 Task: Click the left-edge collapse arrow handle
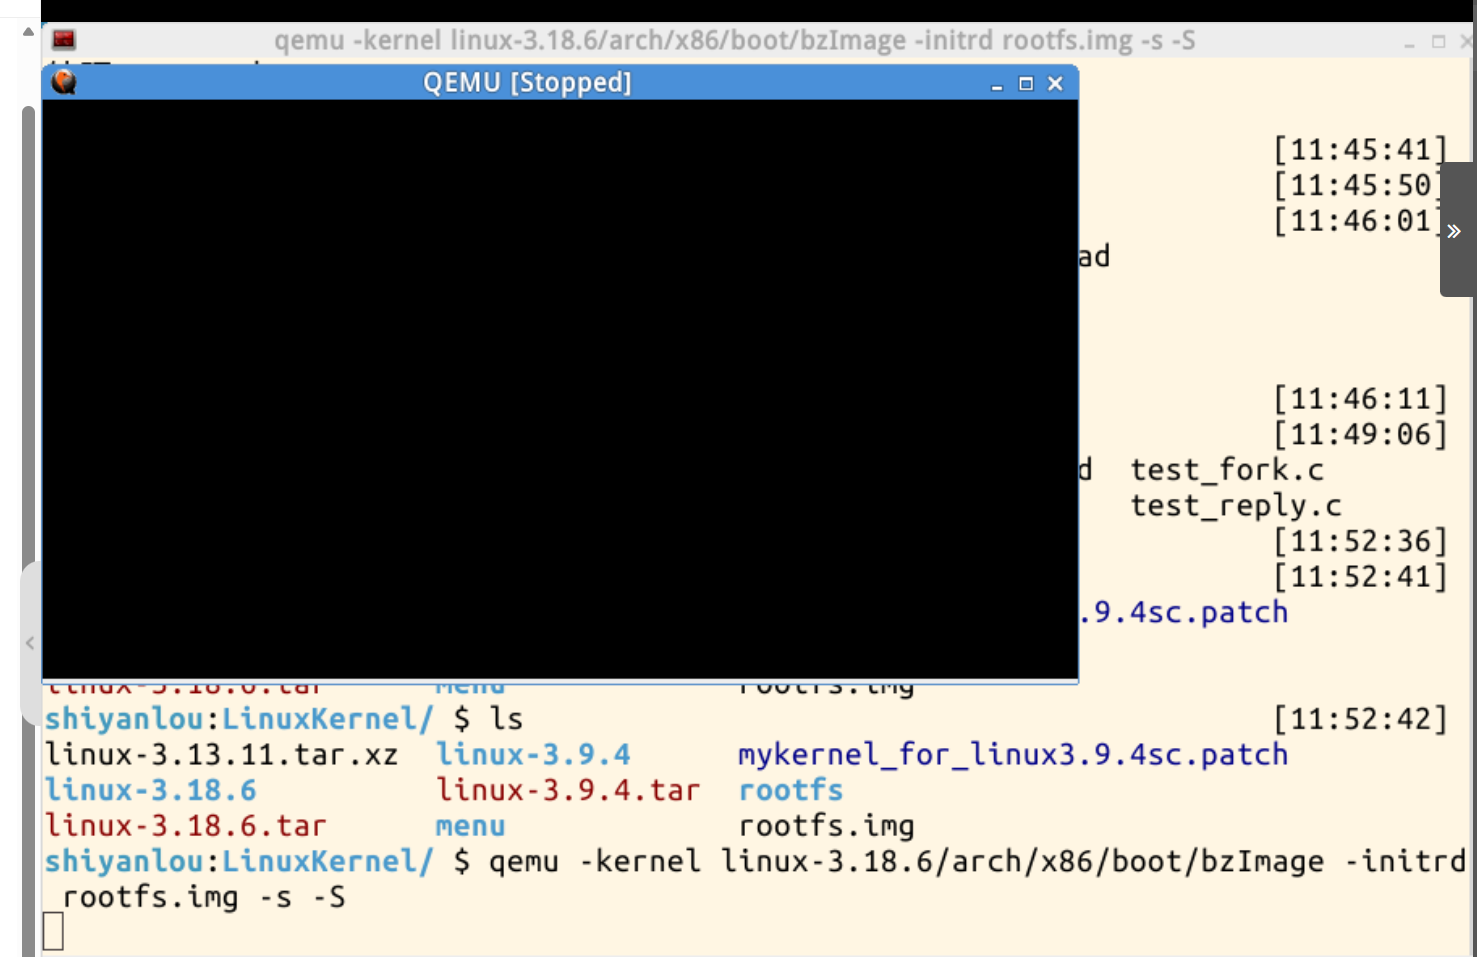30,643
